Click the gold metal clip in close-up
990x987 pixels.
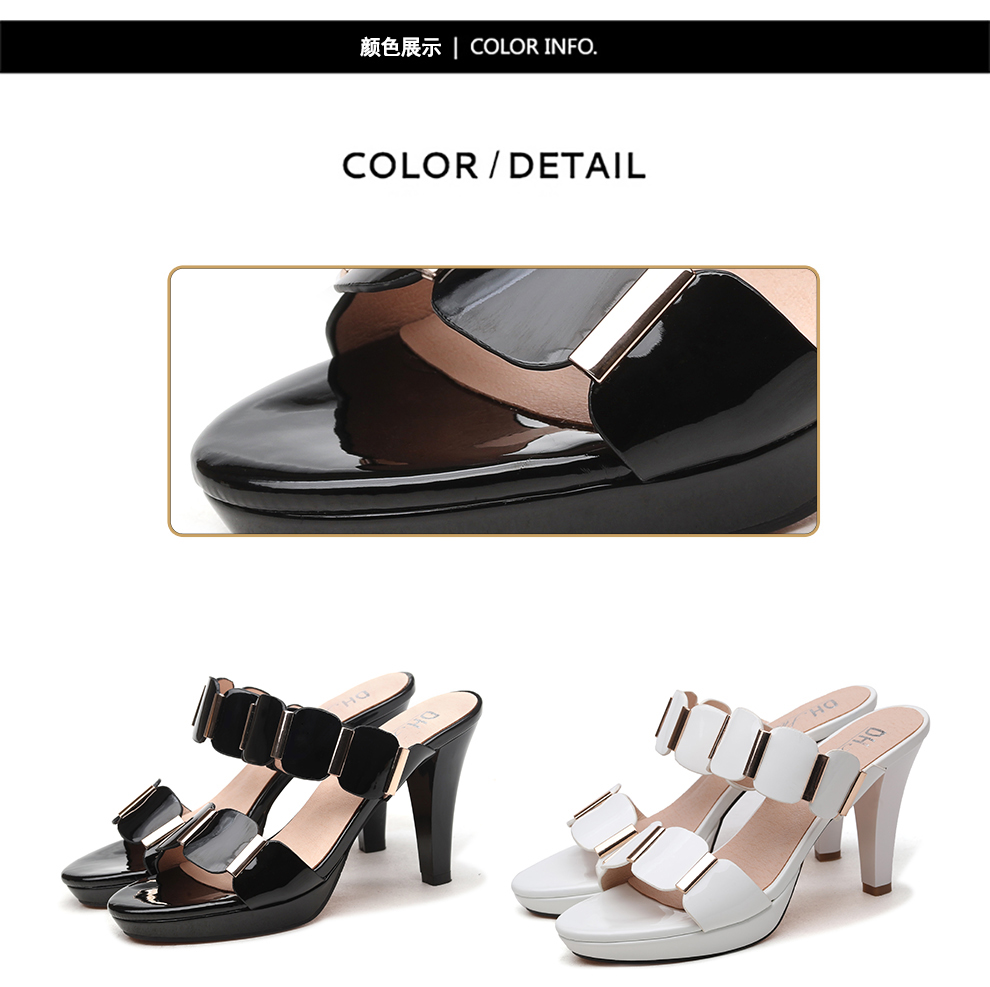633,326
